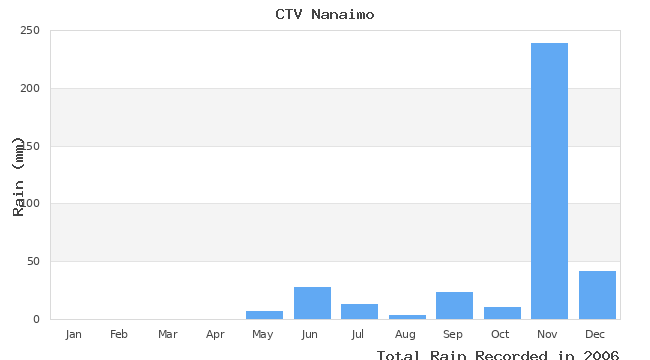Click the 'Dec' month label

click(595, 334)
